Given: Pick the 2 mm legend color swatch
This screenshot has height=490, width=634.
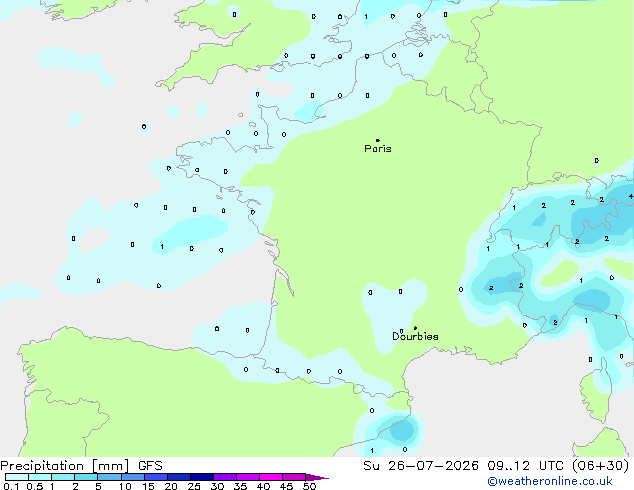Looking at the screenshot, I should (x=86, y=477).
